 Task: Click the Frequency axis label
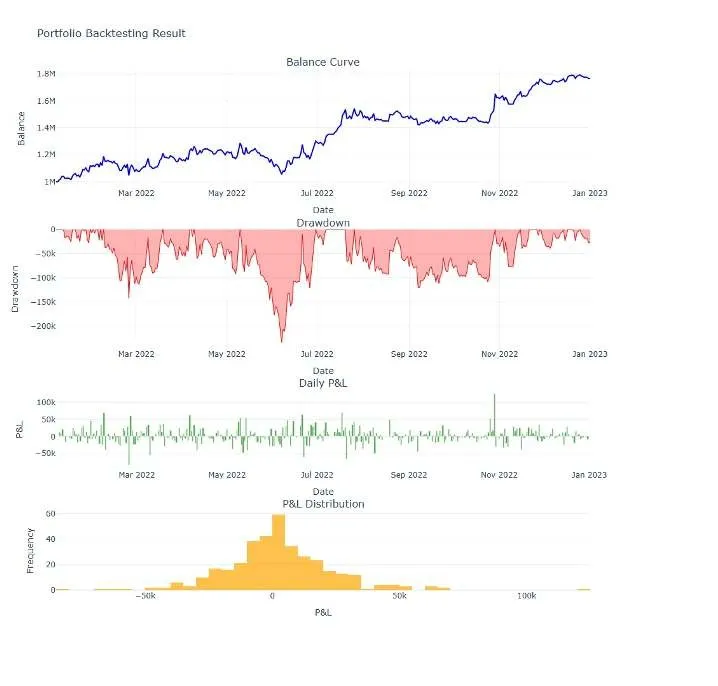(x=30, y=550)
